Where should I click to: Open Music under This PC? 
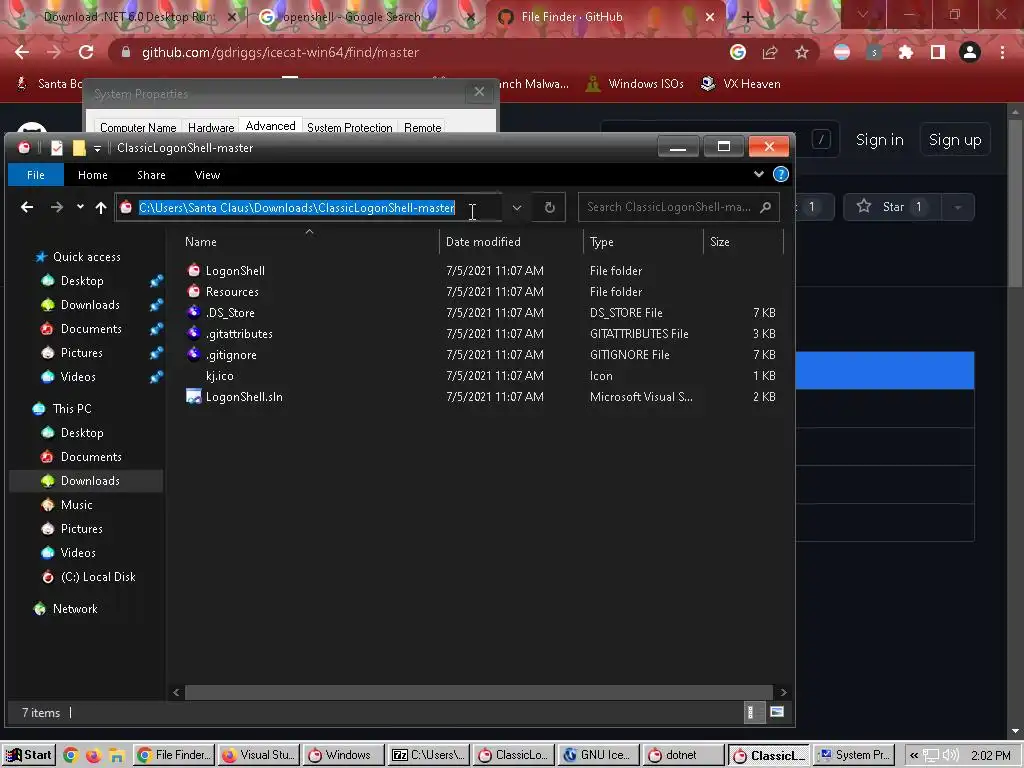coord(76,505)
